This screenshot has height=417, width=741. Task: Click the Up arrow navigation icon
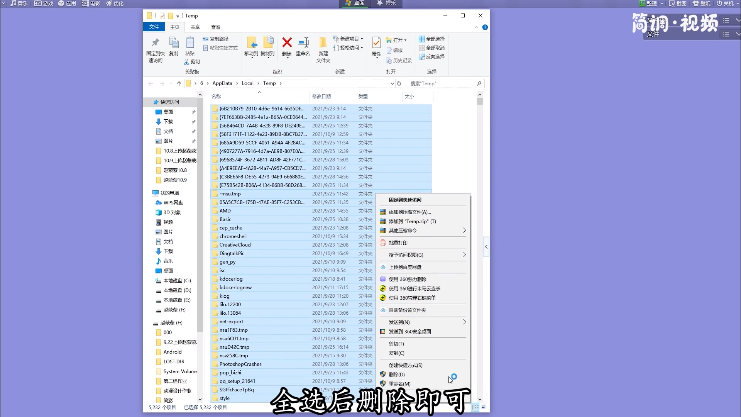pos(178,83)
